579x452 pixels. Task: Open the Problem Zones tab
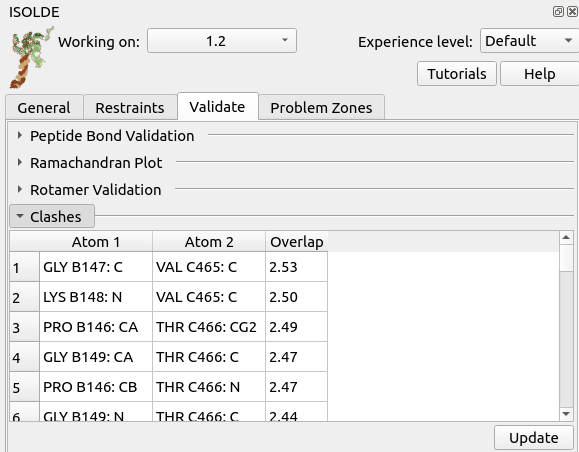click(x=321, y=108)
